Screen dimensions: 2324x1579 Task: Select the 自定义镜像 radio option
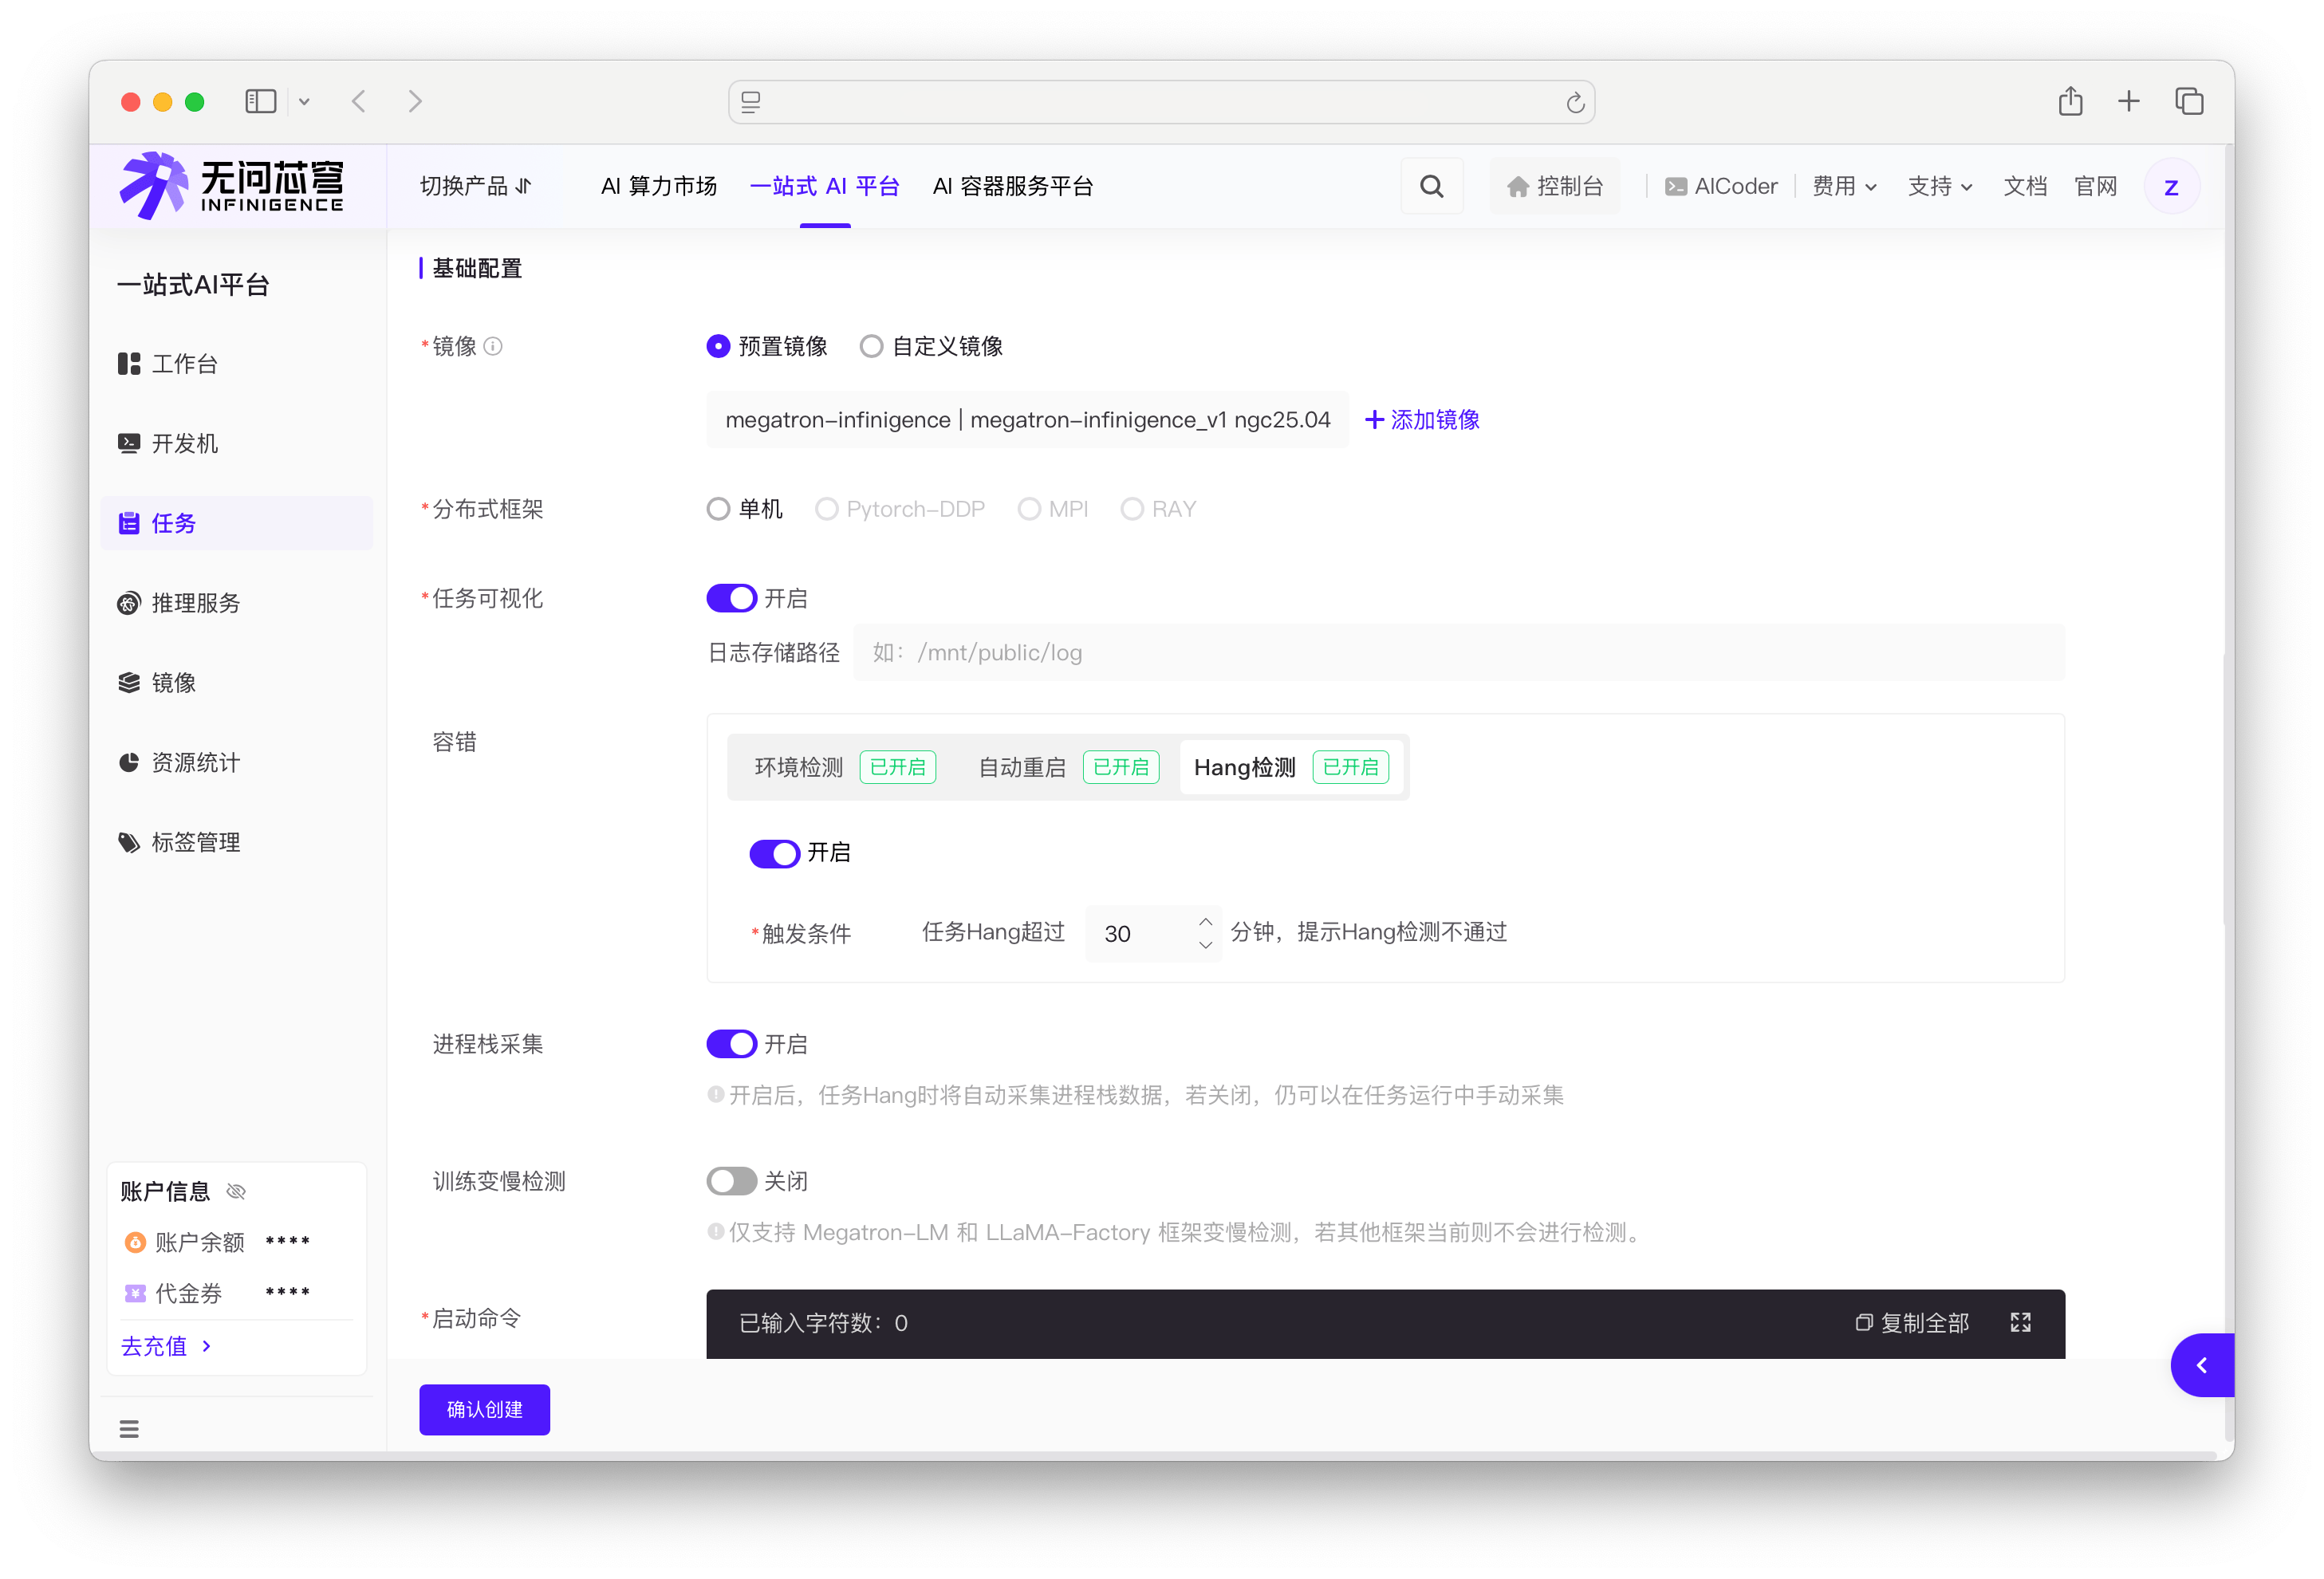[870, 345]
